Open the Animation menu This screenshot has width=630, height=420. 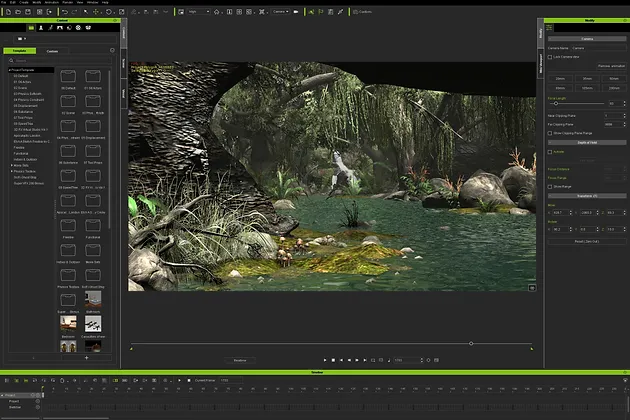pos(51,2)
